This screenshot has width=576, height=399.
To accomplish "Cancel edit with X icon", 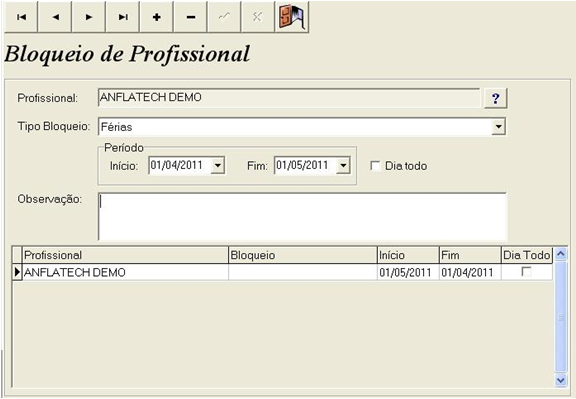I will pyautogui.click(x=258, y=17).
